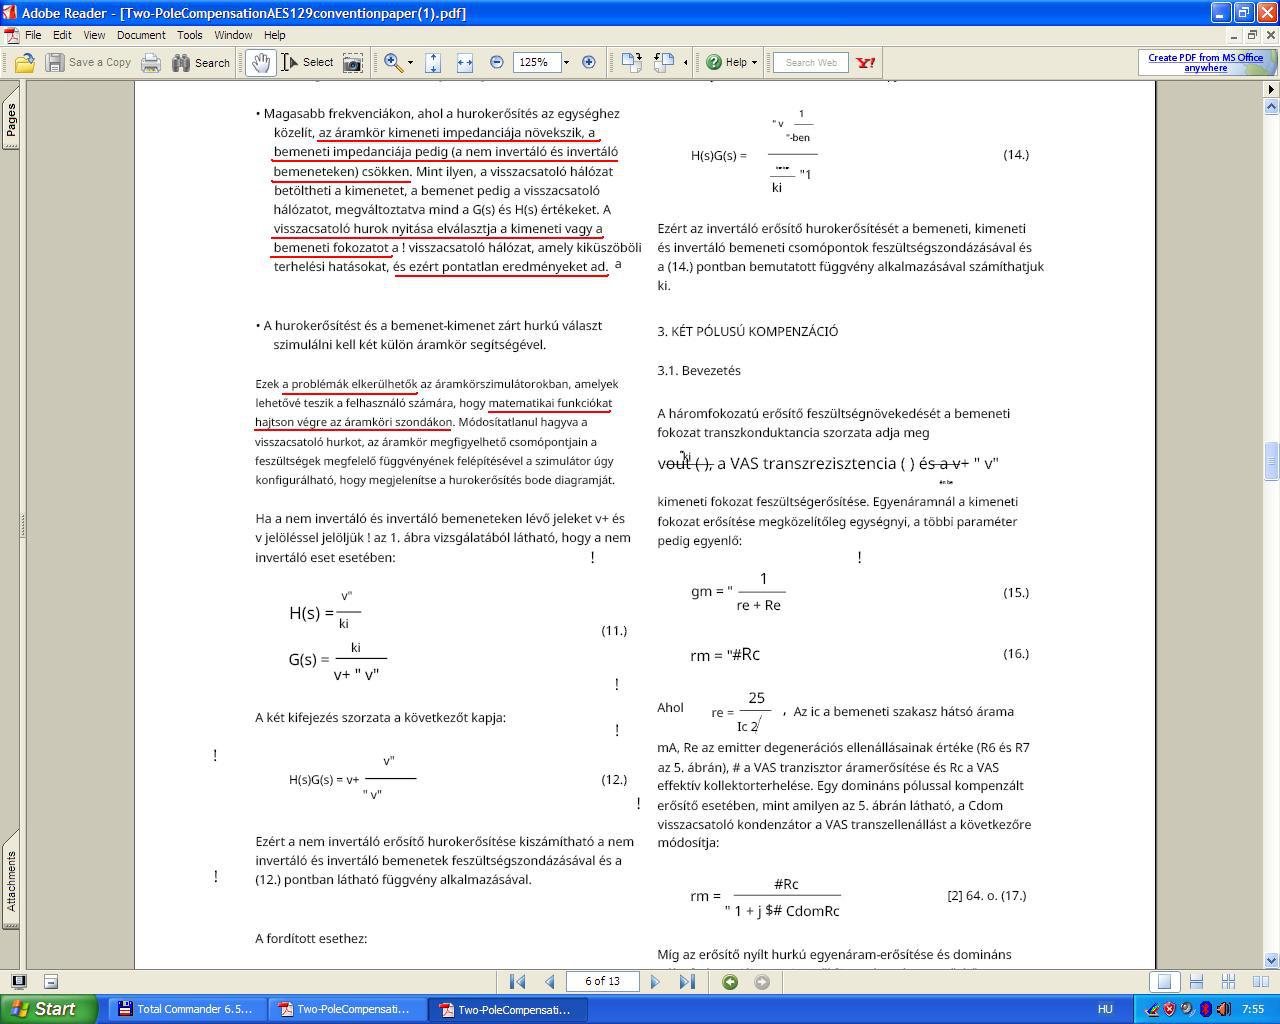The width and height of the screenshot is (1280, 1024).
Task: Open the Attachments side panel tab
Action: click(x=11, y=882)
